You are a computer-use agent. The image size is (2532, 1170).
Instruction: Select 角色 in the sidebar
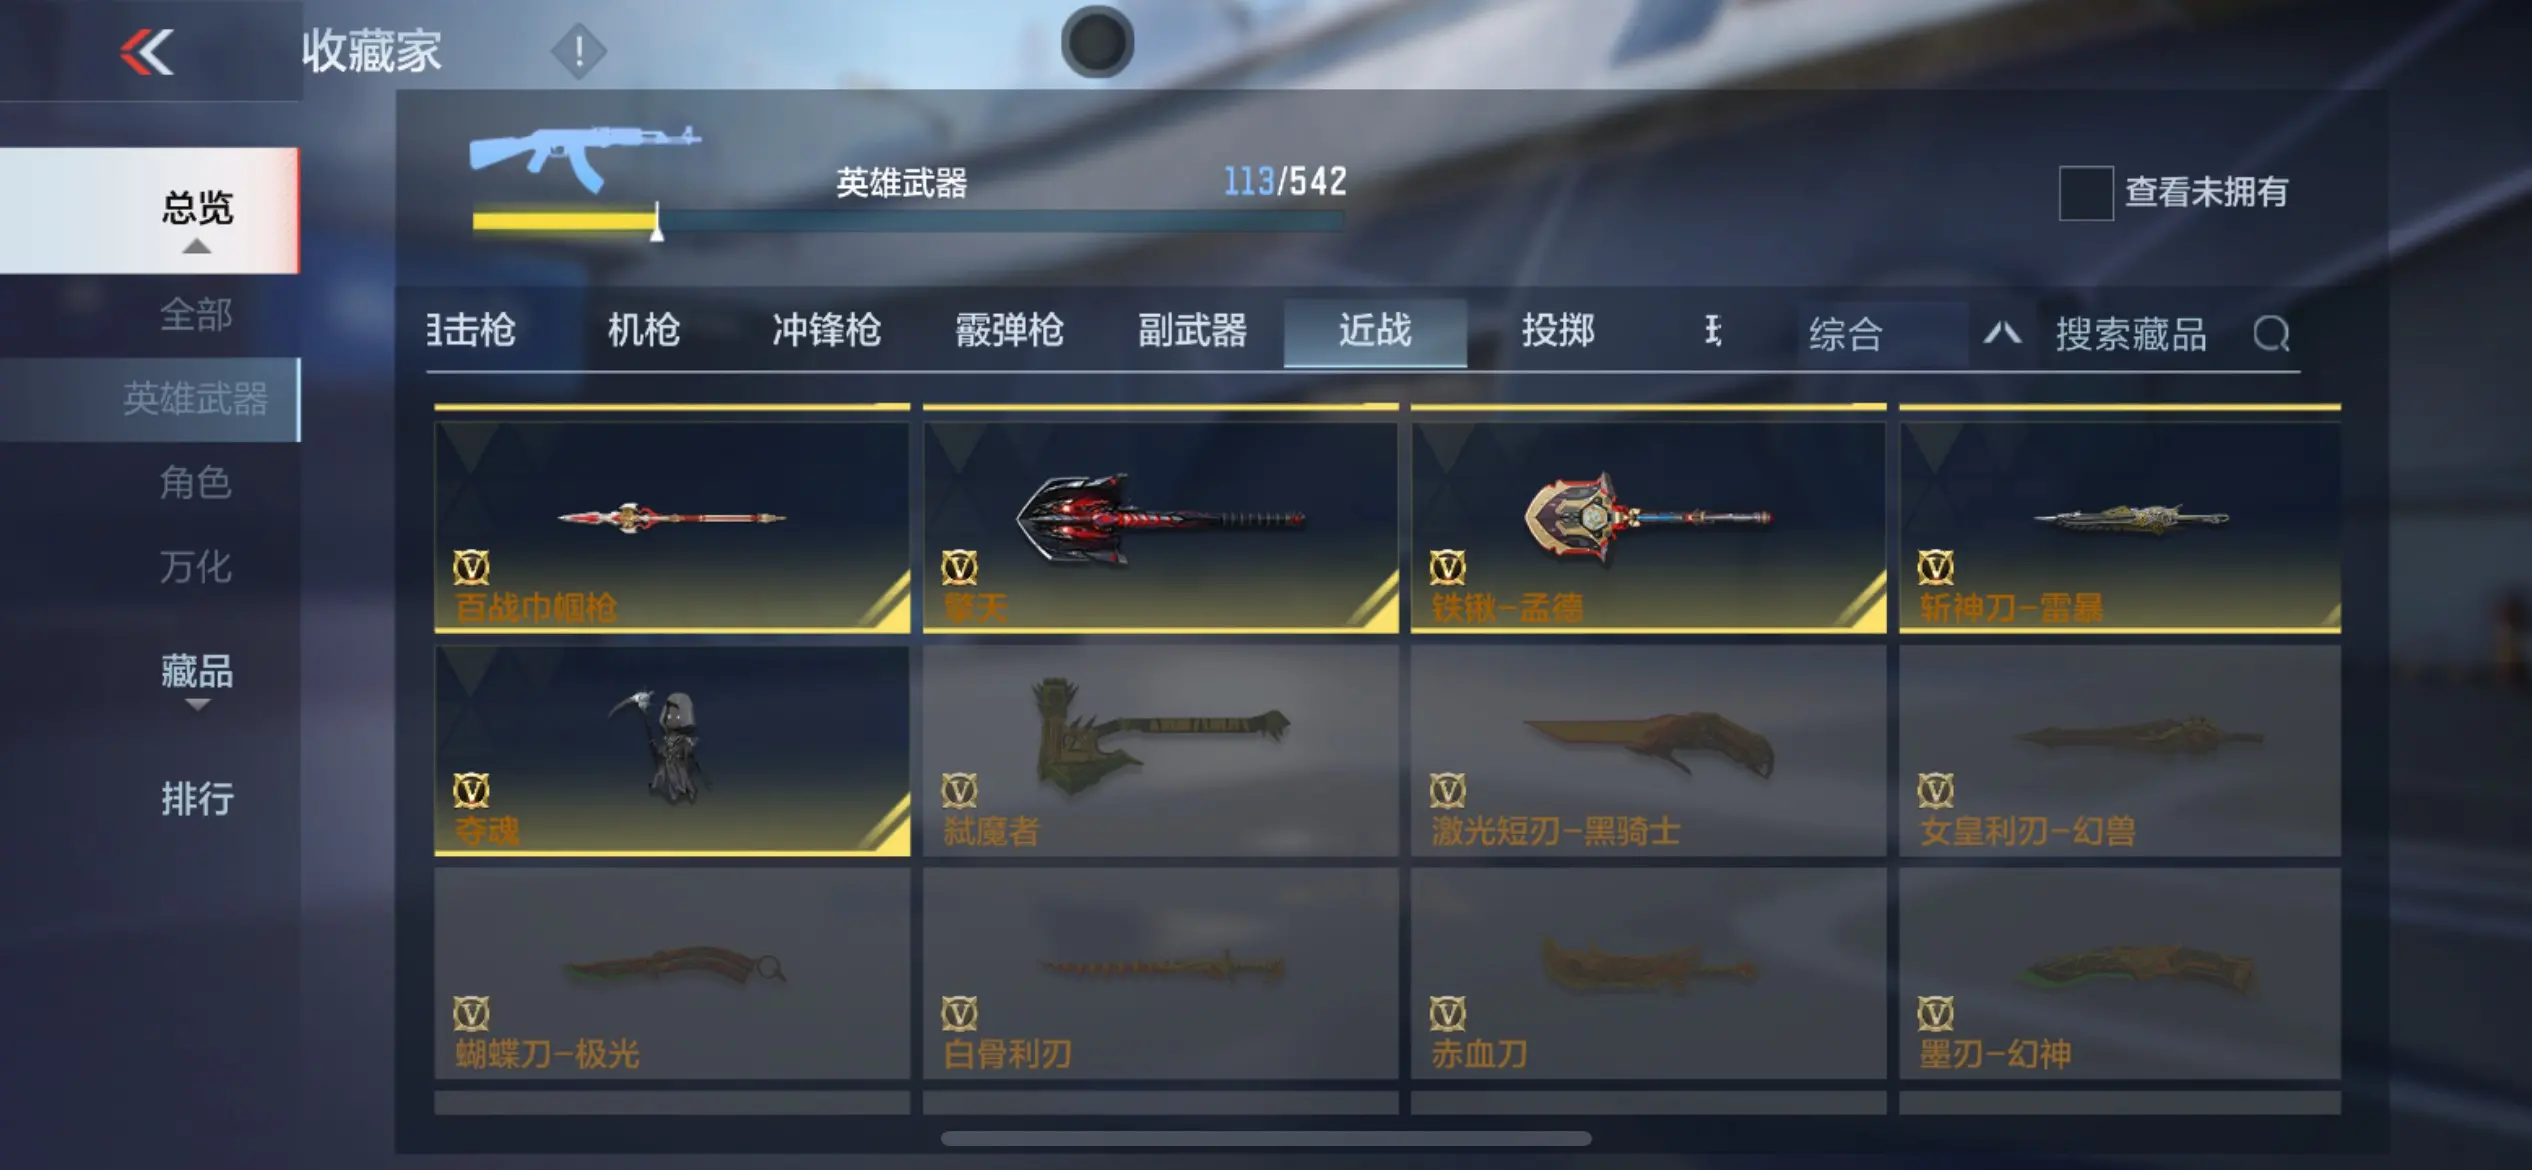196,482
